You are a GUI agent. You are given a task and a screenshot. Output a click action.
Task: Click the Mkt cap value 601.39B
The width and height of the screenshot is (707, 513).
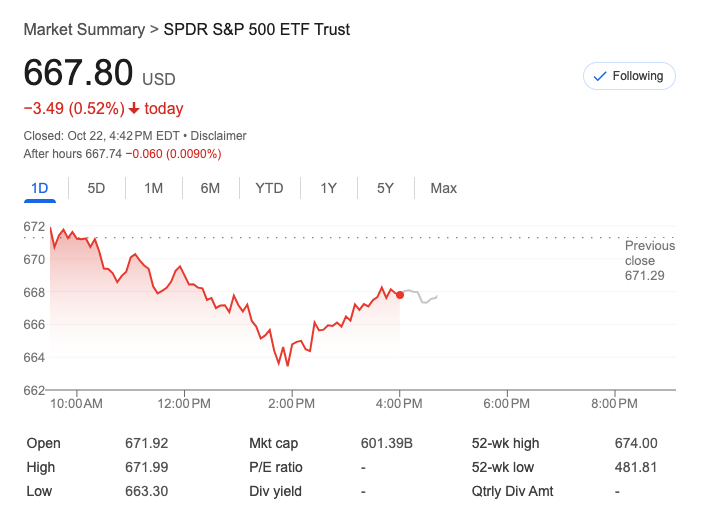(x=386, y=443)
